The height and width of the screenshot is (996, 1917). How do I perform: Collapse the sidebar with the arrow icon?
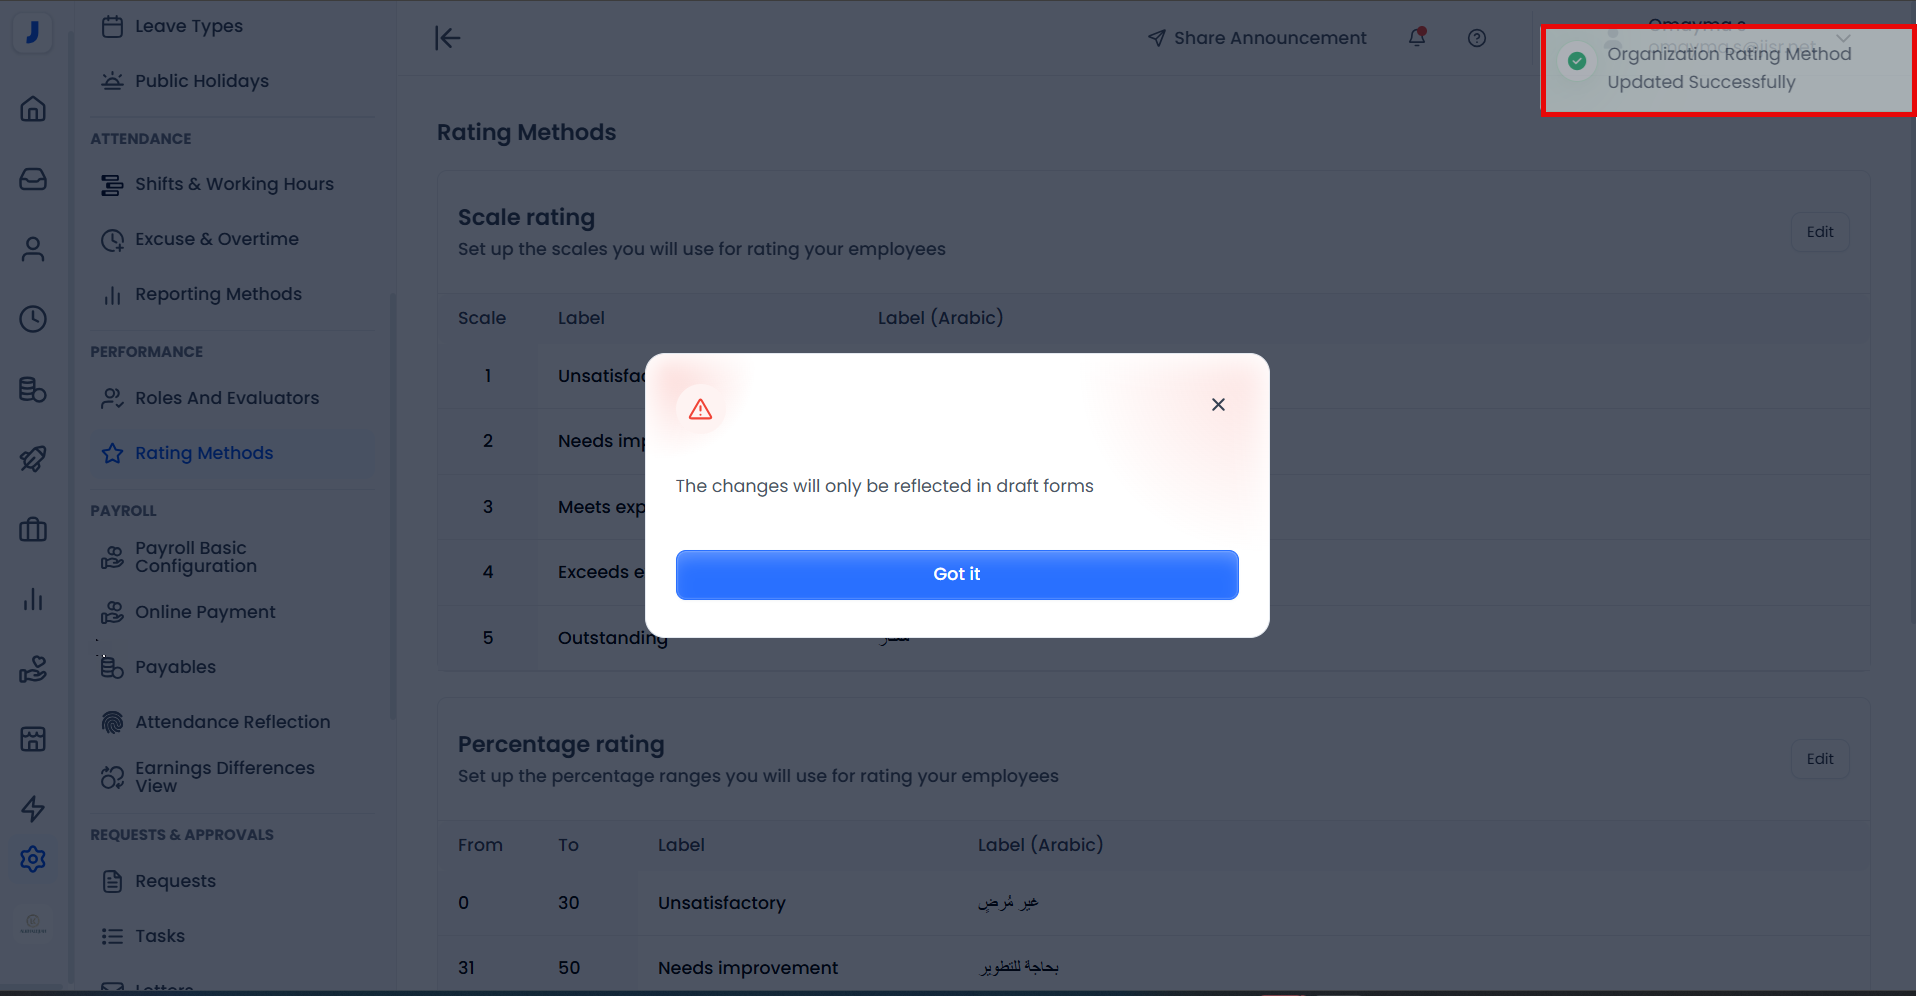tap(447, 38)
